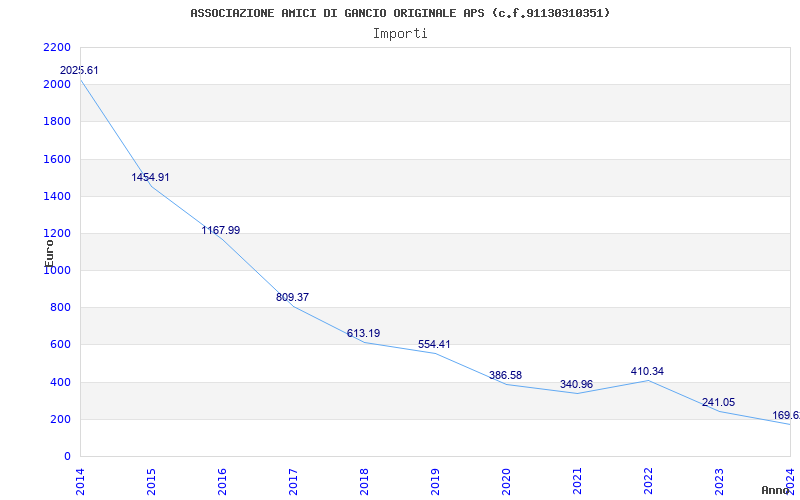Select x-axis year 2022

point(647,481)
